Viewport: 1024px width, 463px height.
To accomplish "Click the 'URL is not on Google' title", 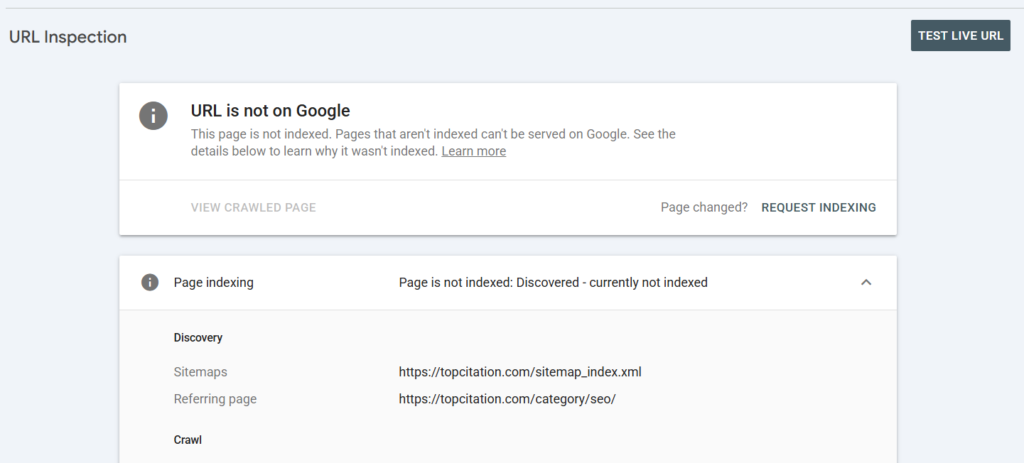I will 270,110.
